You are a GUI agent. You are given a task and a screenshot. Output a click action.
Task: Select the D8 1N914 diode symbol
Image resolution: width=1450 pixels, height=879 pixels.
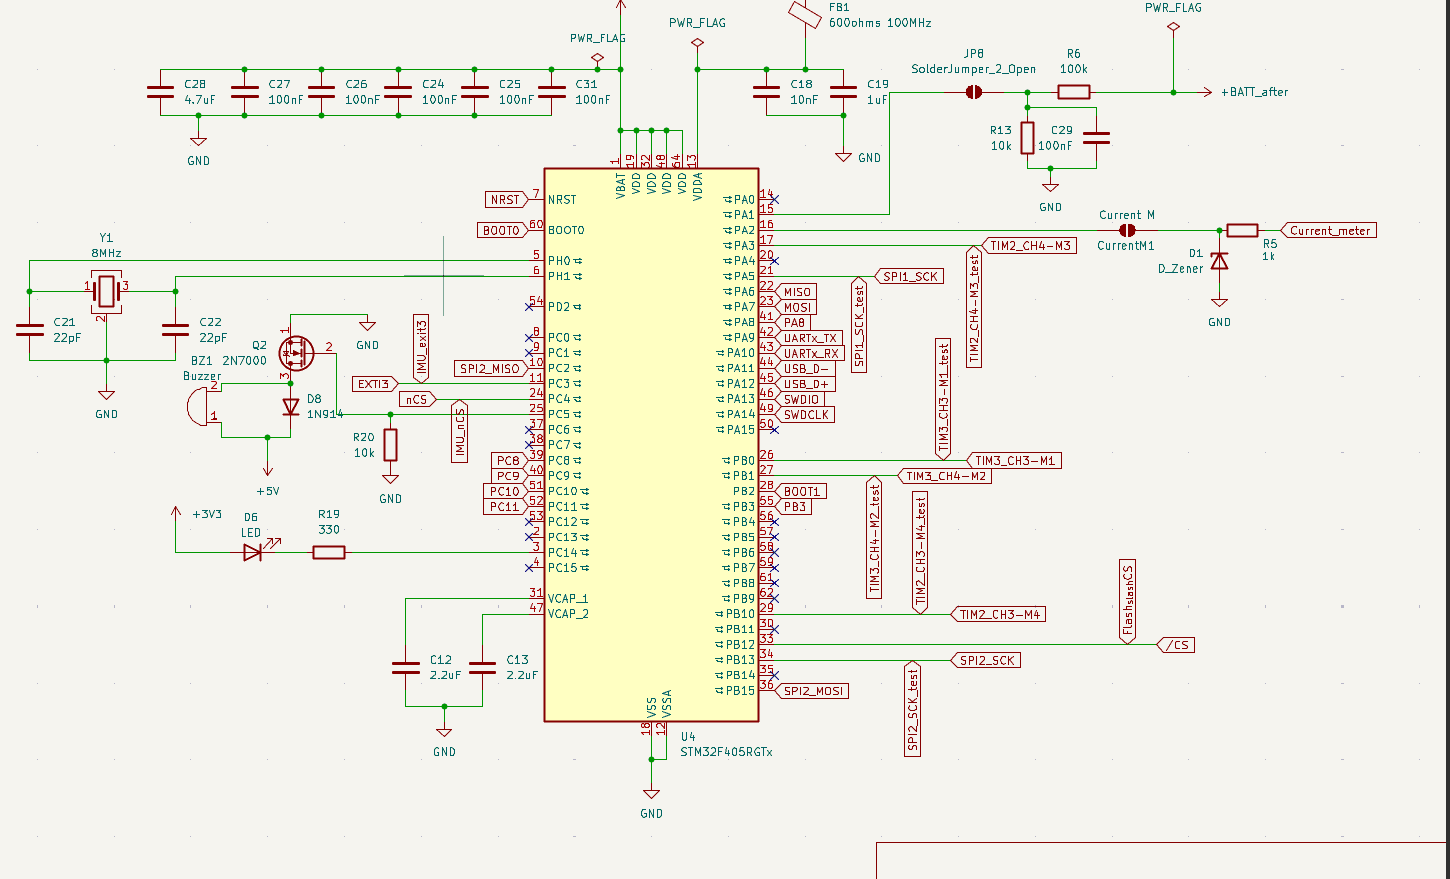[291, 407]
